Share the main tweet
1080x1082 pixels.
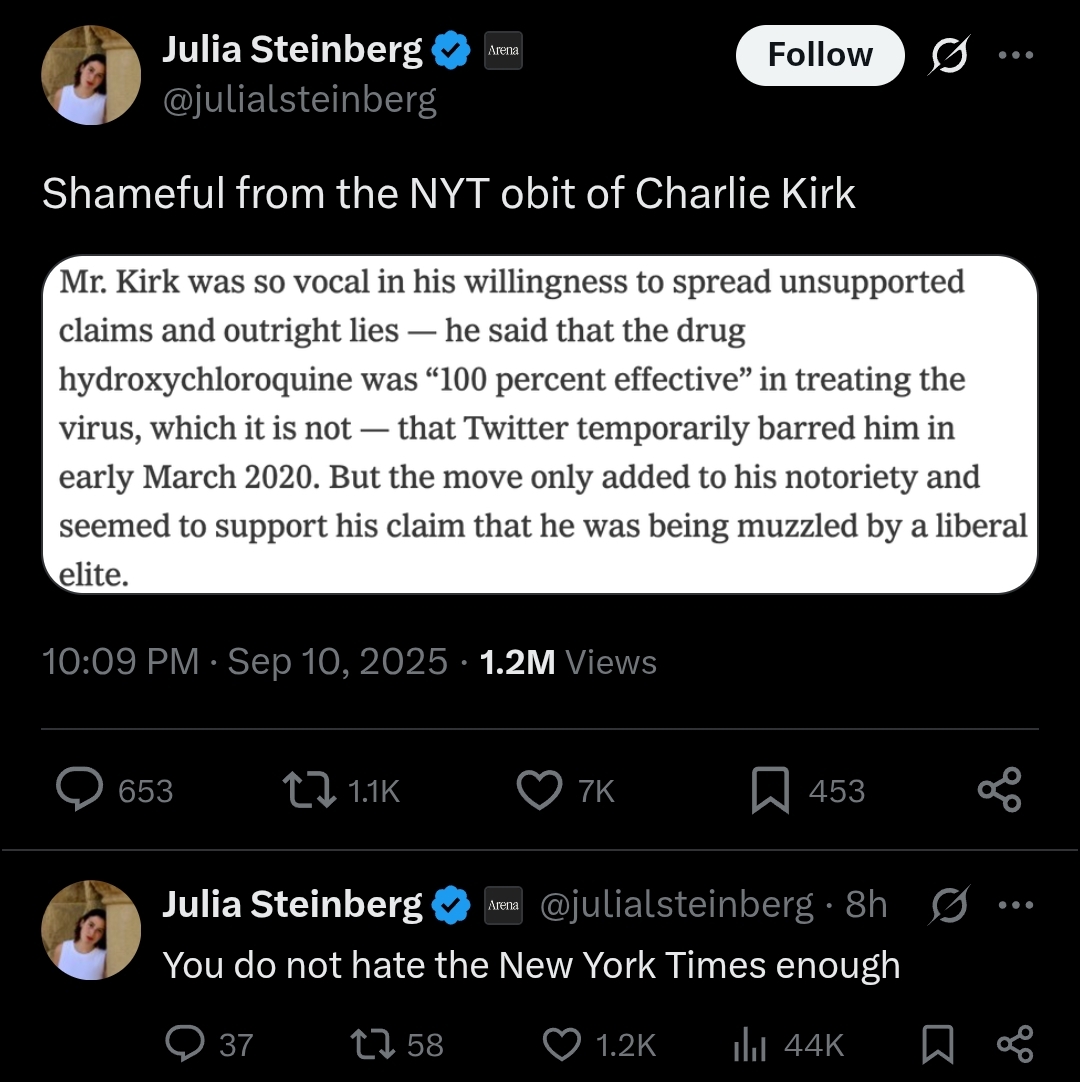(999, 790)
